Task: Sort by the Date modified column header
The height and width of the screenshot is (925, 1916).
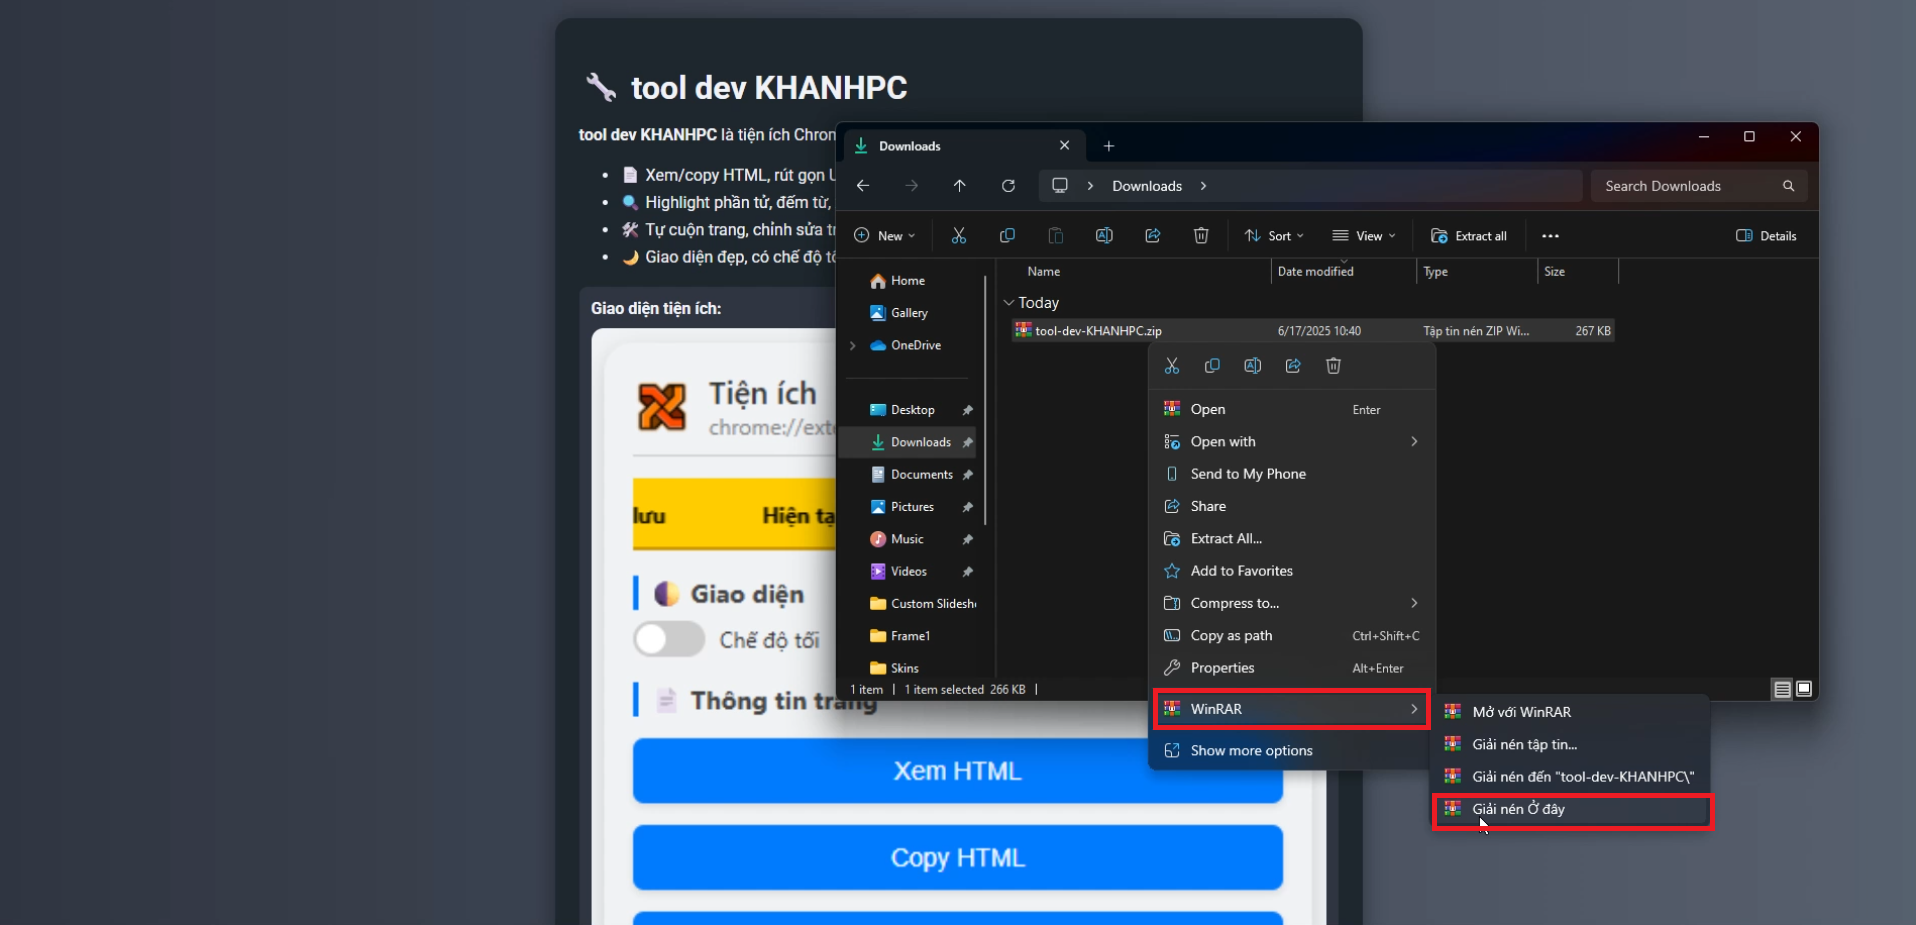Action: tap(1343, 272)
